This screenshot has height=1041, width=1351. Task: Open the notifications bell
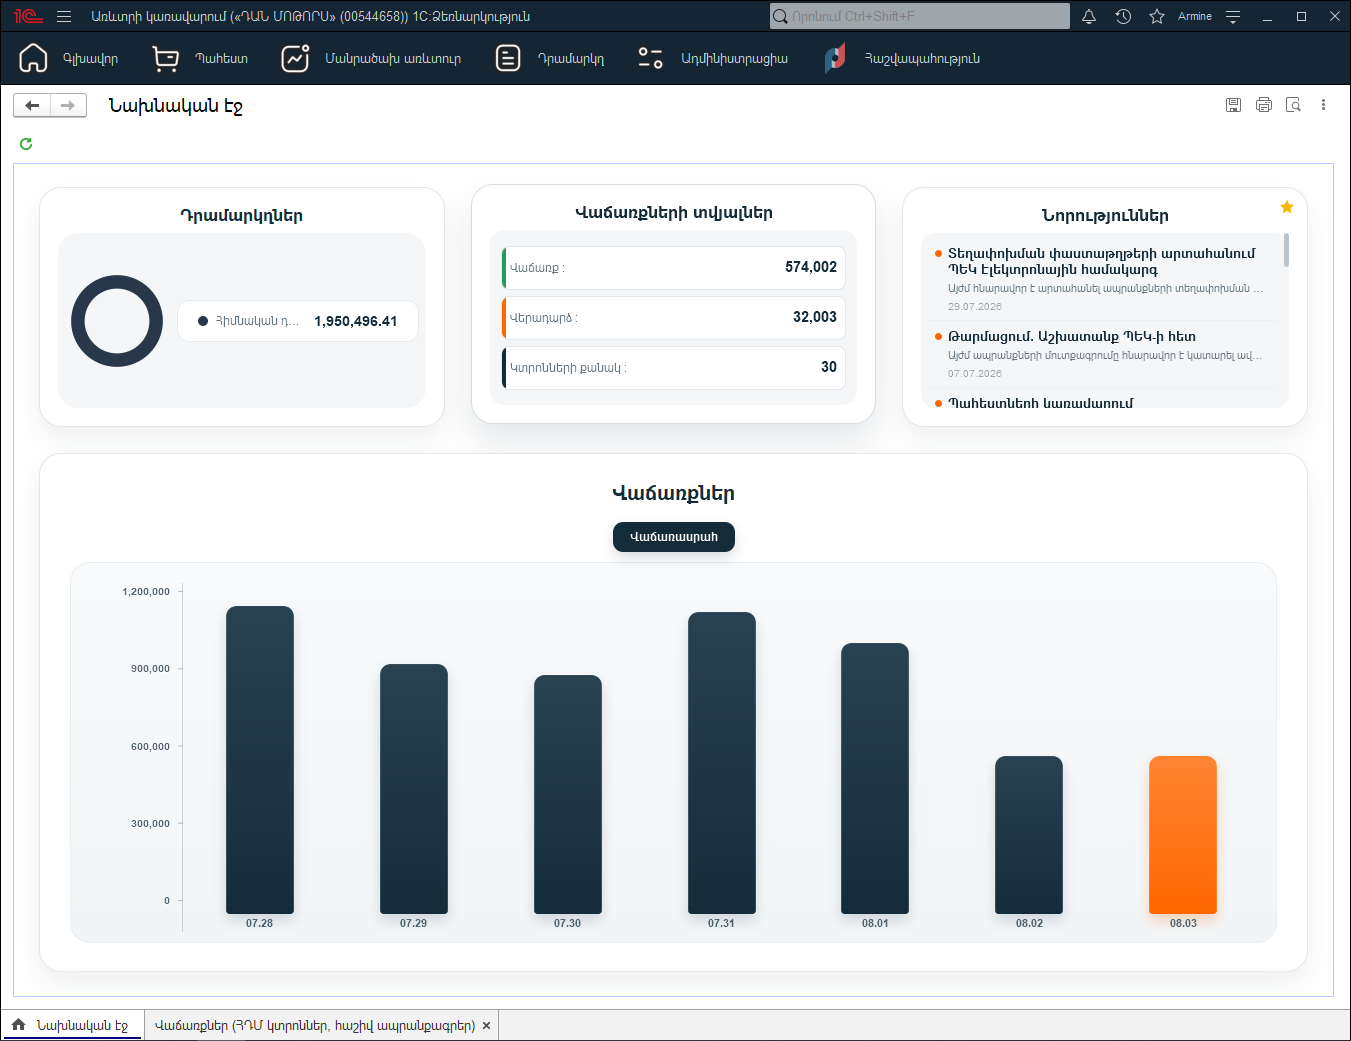pyautogui.click(x=1089, y=16)
